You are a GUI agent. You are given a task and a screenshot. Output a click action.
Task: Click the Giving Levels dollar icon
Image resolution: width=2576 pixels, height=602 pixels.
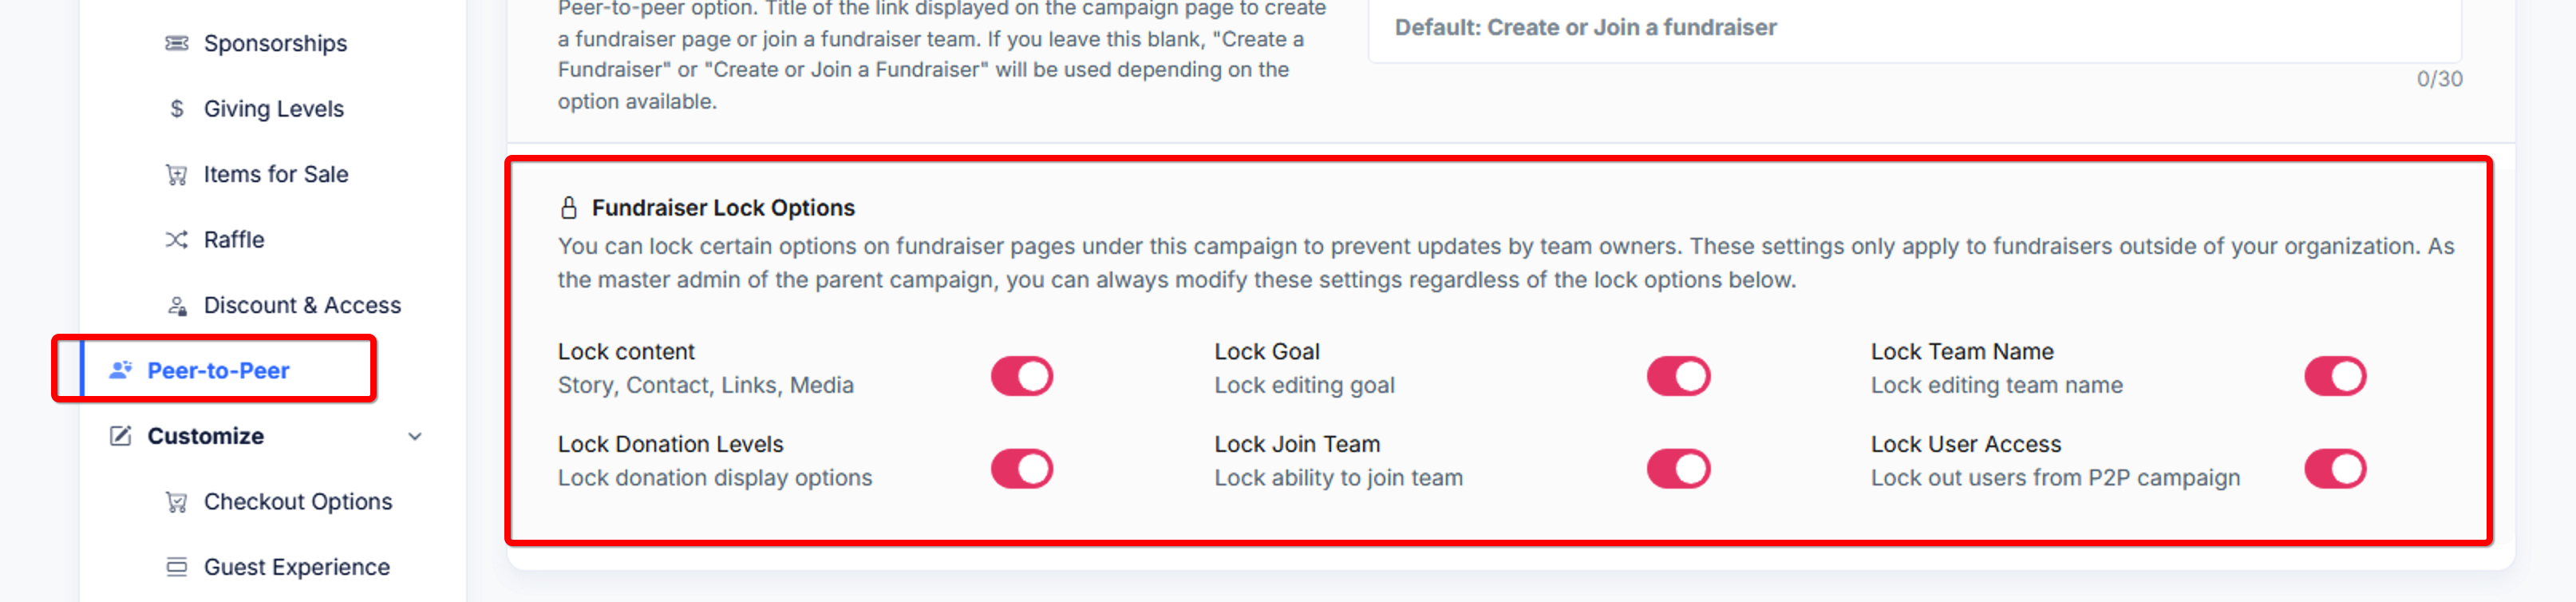coord(176,108)
